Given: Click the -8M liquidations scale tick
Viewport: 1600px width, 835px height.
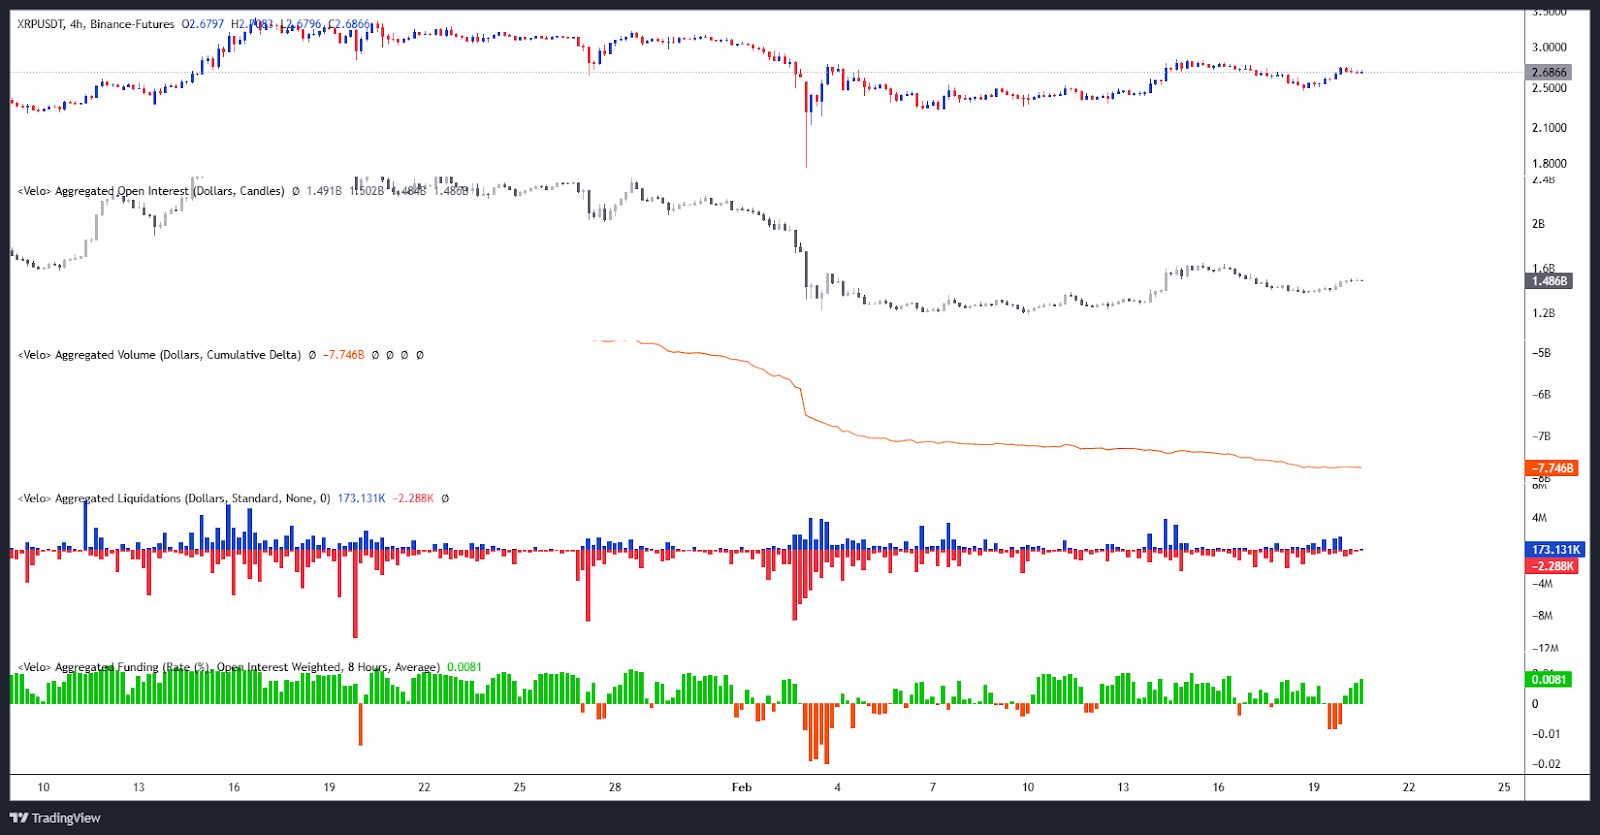Looking at the screenshot, I should (1542, 616).
